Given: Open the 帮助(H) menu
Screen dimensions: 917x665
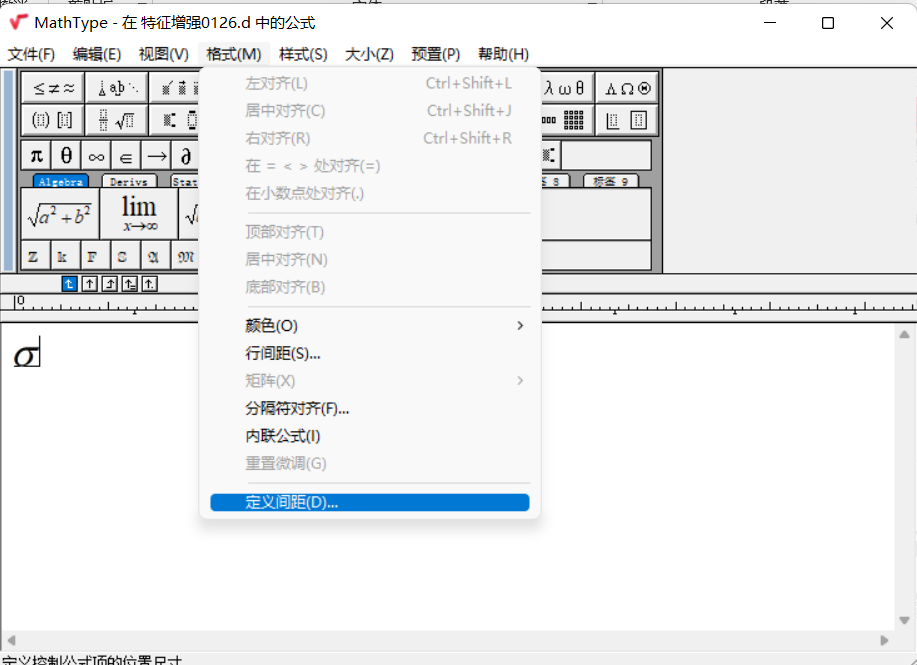Looking at the screenshot, I should click(504, 54).
